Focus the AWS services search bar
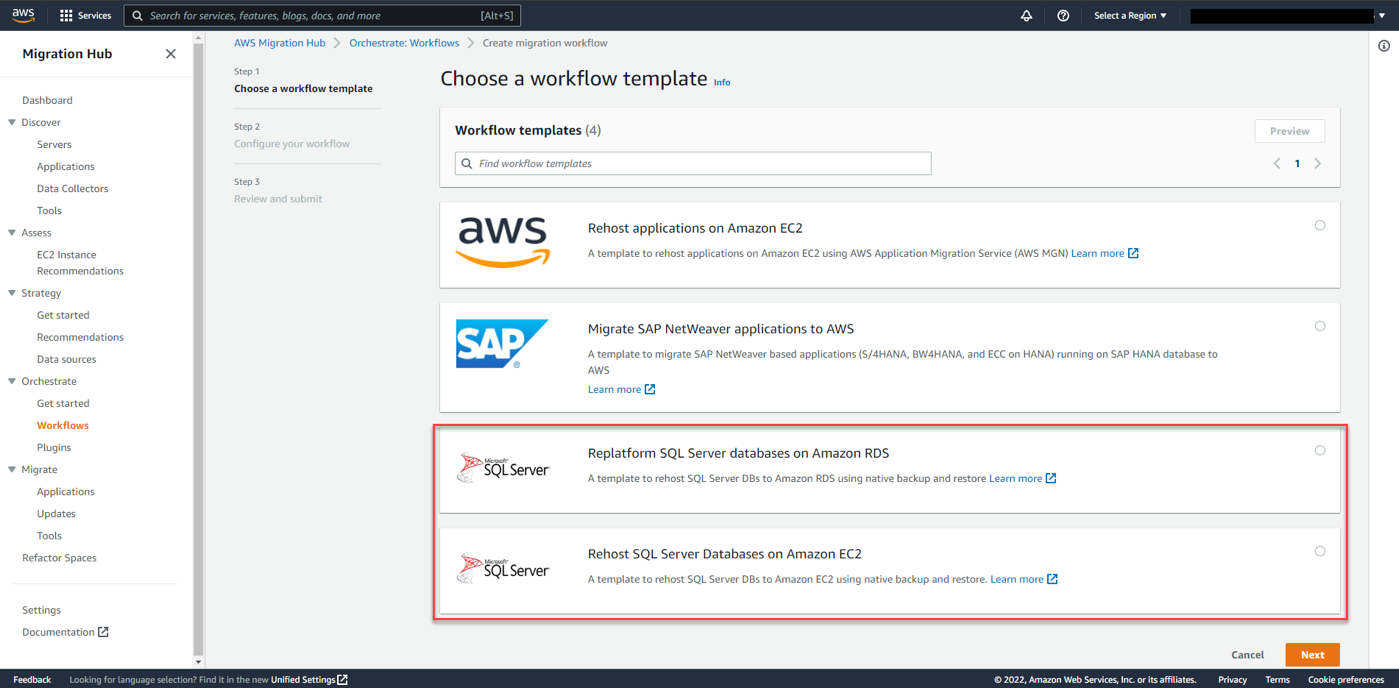Screen dimensions: 1399x688 point(322,16)
